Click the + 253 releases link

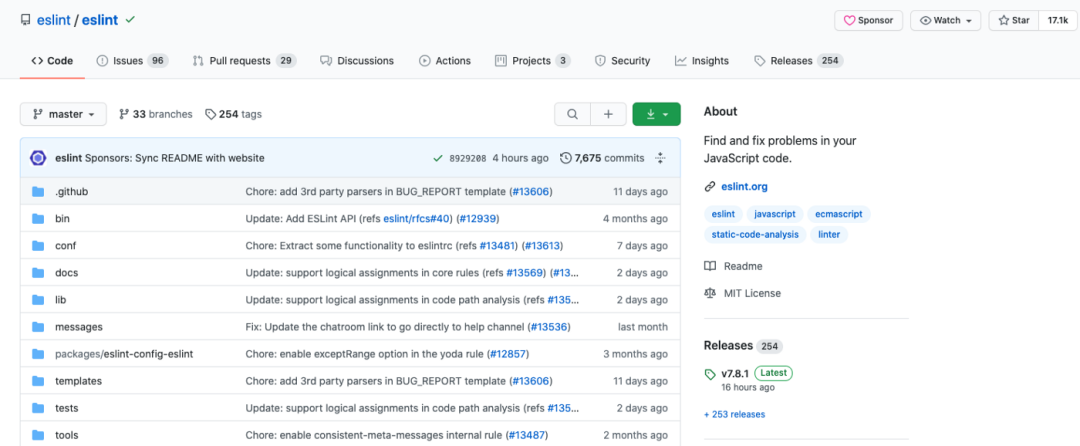coord(734,414)
